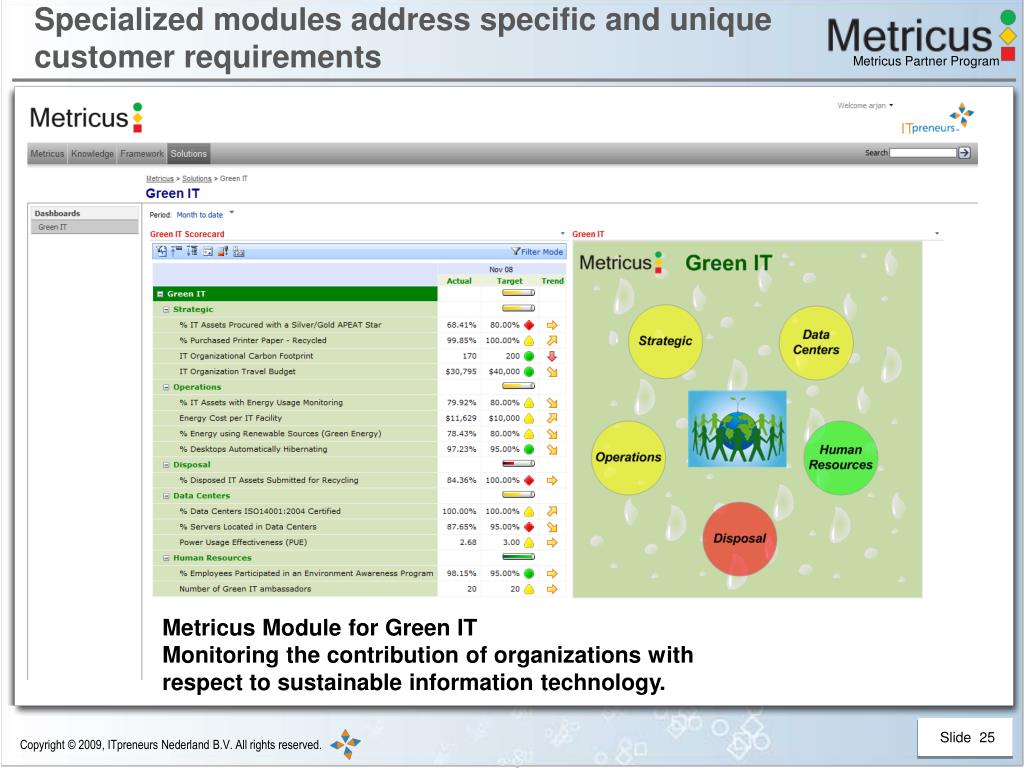This screenshot has width=1024, height=768.
Task: Click the green Human Resources circle
Action: 840,457
